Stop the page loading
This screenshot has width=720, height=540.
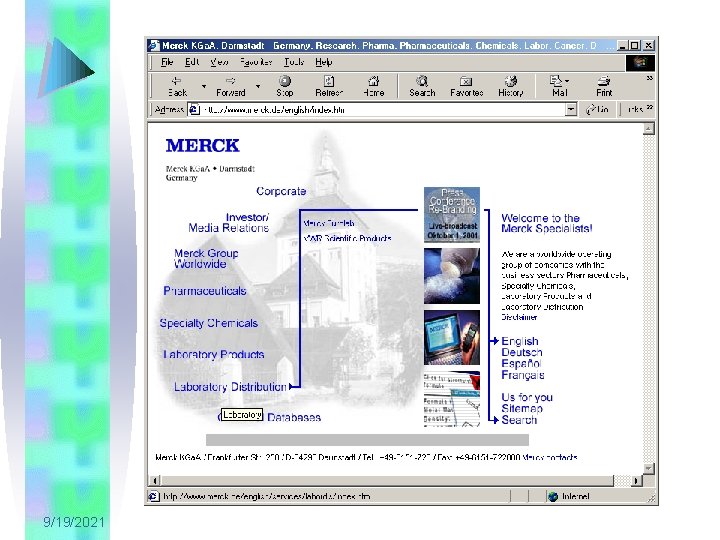coord(285,86)
